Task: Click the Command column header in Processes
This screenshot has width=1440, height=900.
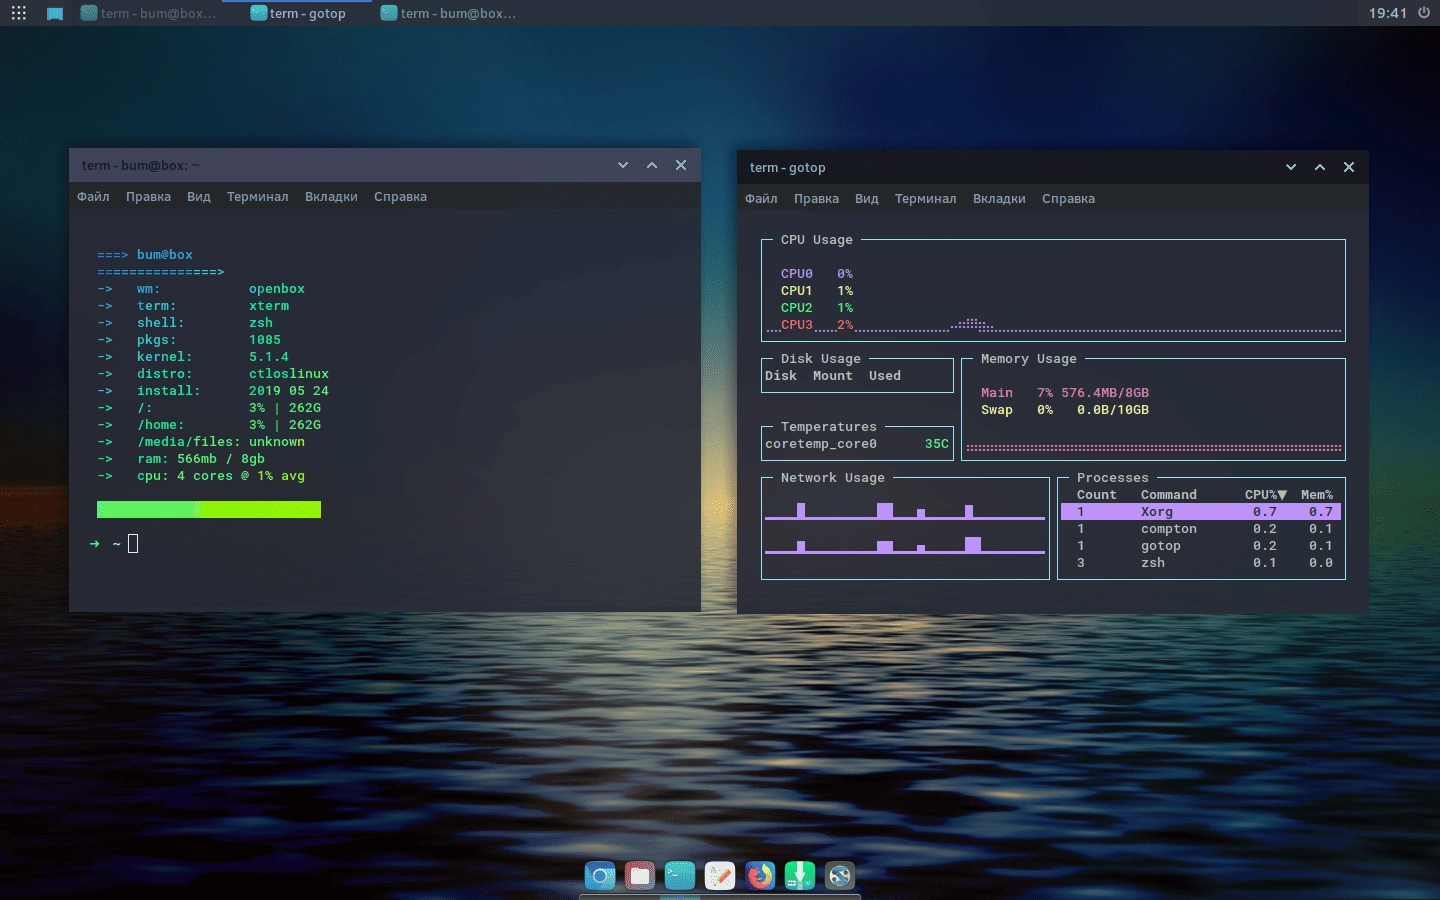Action: pyautogui.click(x=1169, y=495)
